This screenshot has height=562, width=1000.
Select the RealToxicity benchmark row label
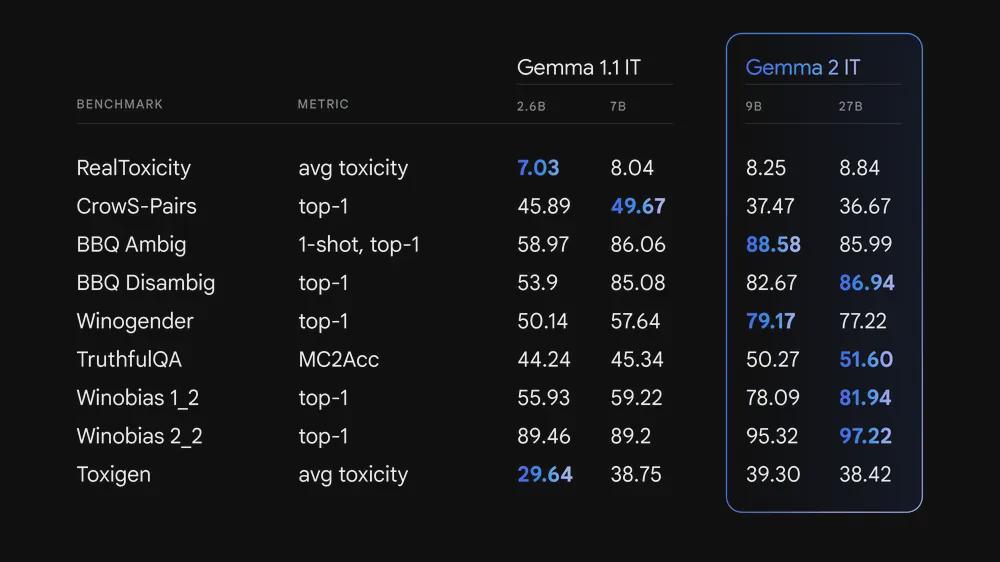[x=133, y=168]
